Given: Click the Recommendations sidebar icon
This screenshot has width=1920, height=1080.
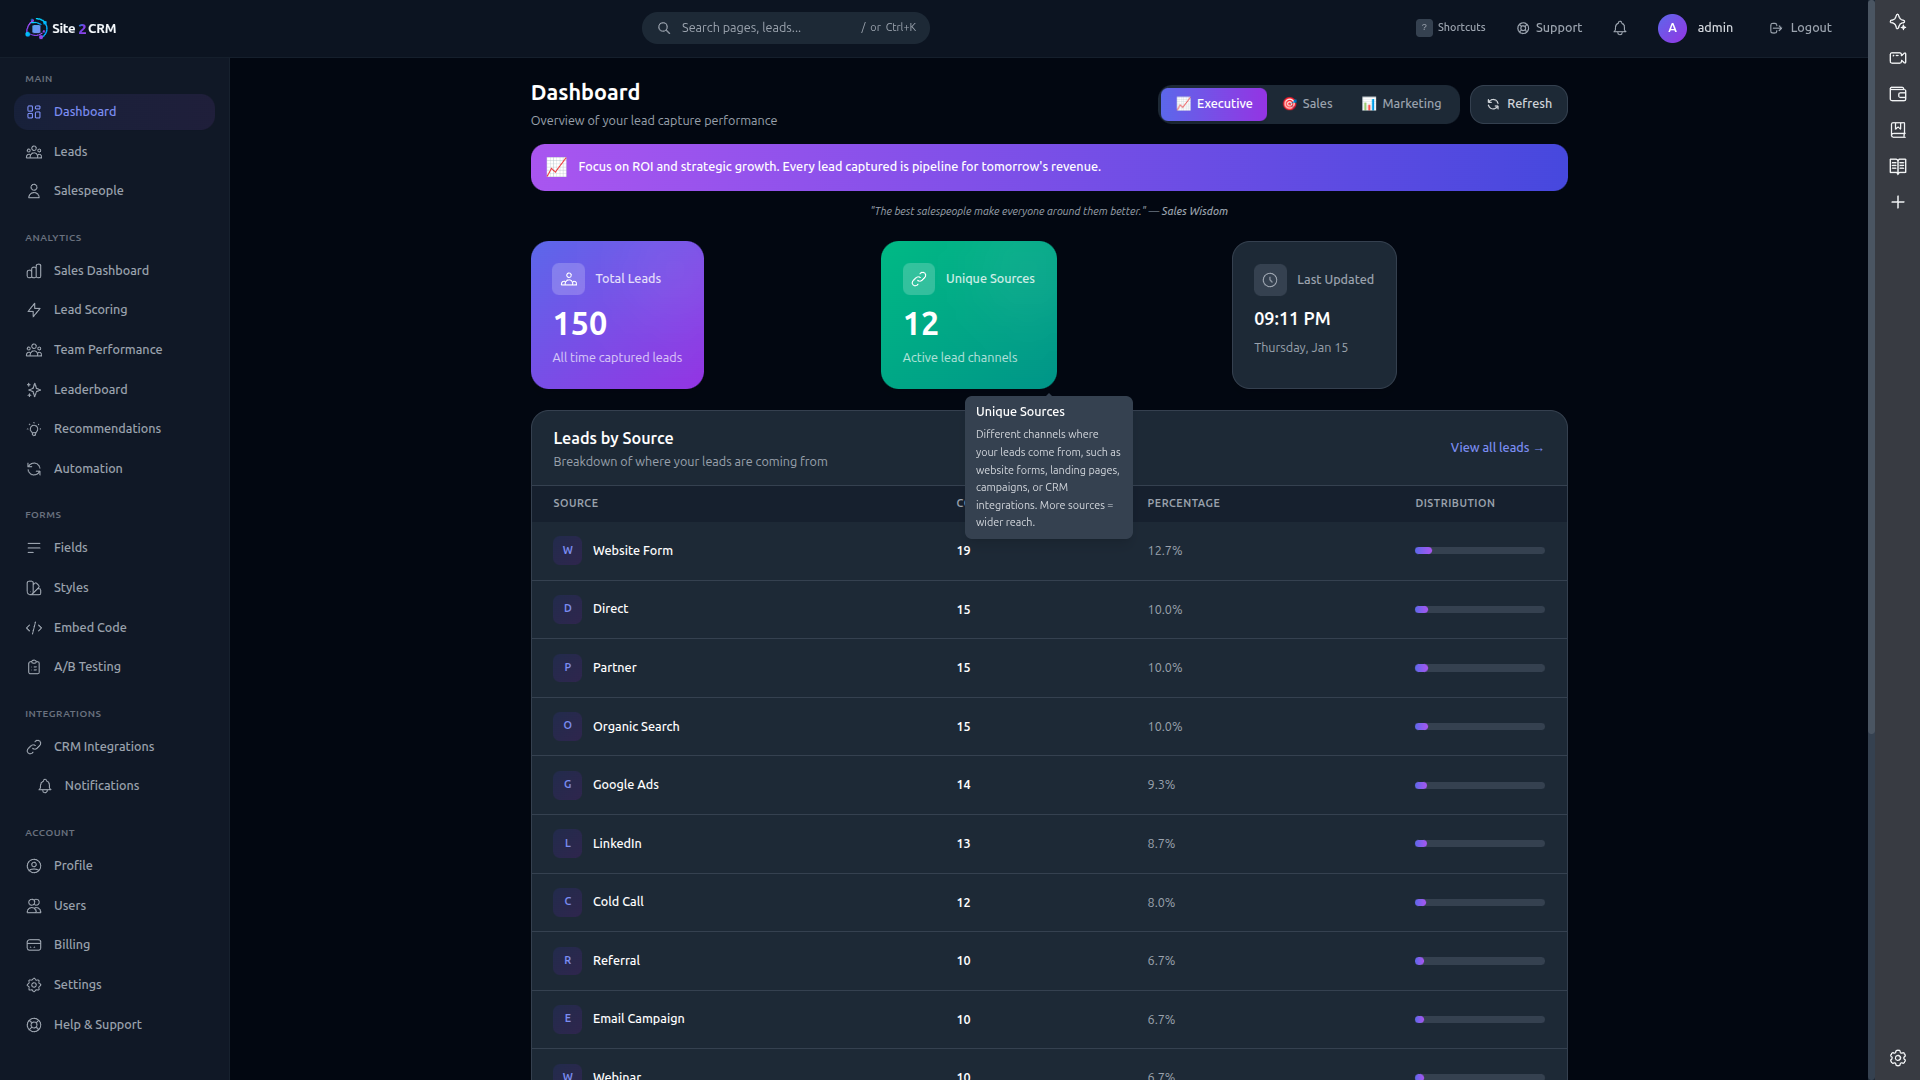Looking at the screenshot, I should [x=34, y=429].
